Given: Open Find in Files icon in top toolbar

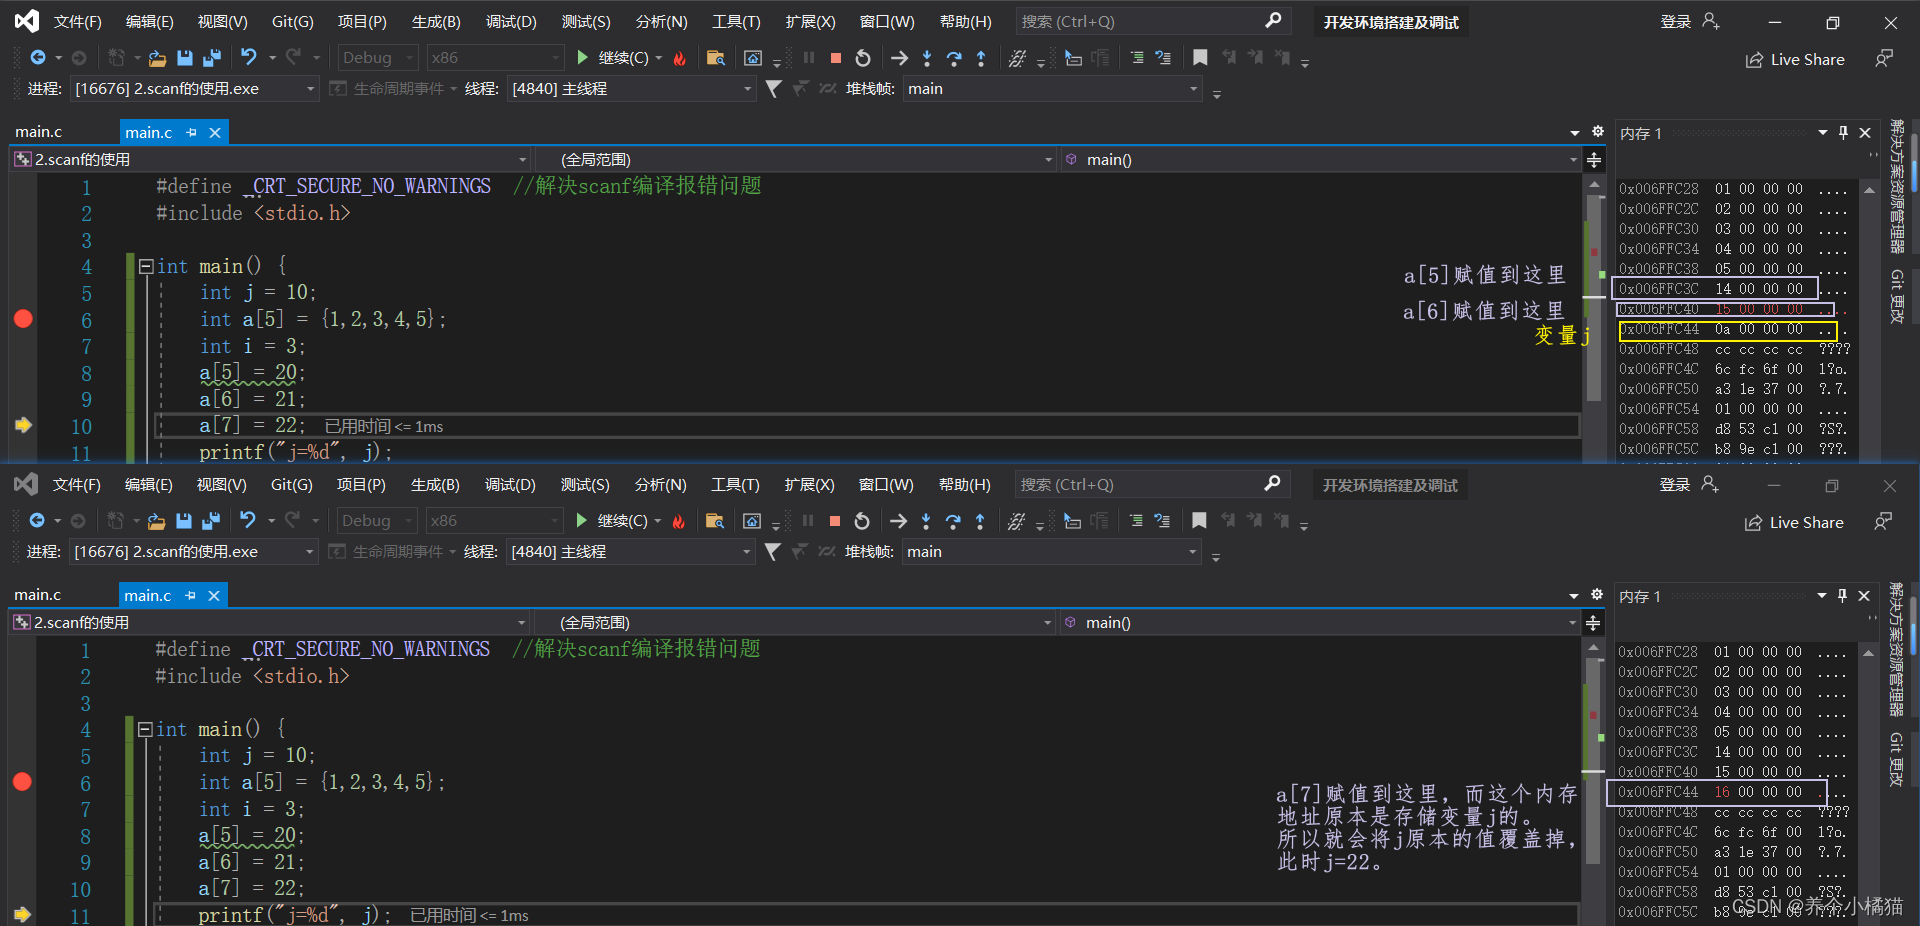Looking at the screenshot, I should point(715,58).
